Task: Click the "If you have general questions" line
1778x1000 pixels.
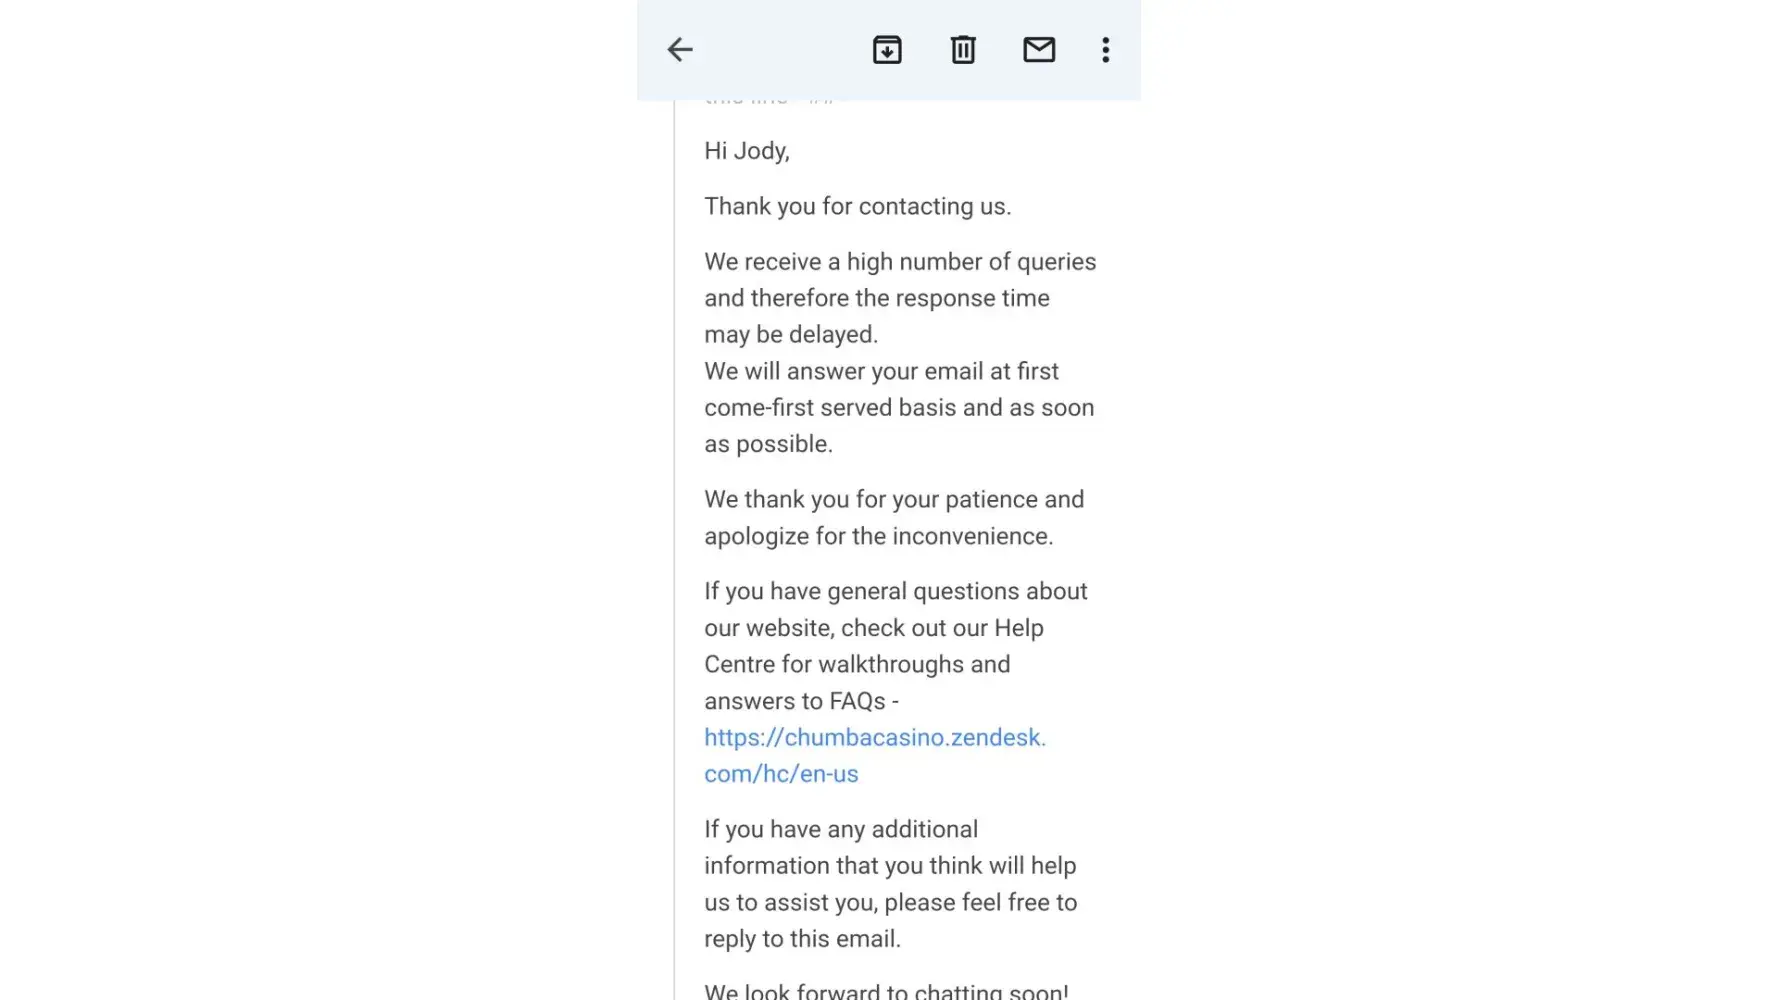Action: (x=895, y=592)
